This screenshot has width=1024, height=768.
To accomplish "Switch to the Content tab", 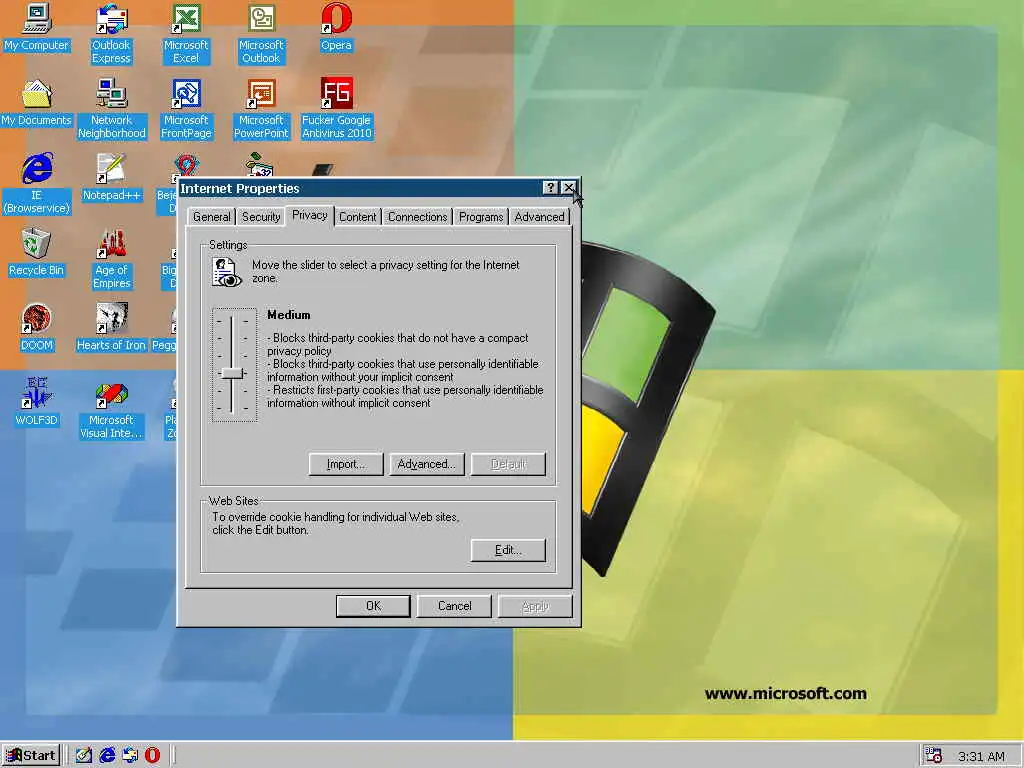I will pyautogui.click(x=357, y=217).
